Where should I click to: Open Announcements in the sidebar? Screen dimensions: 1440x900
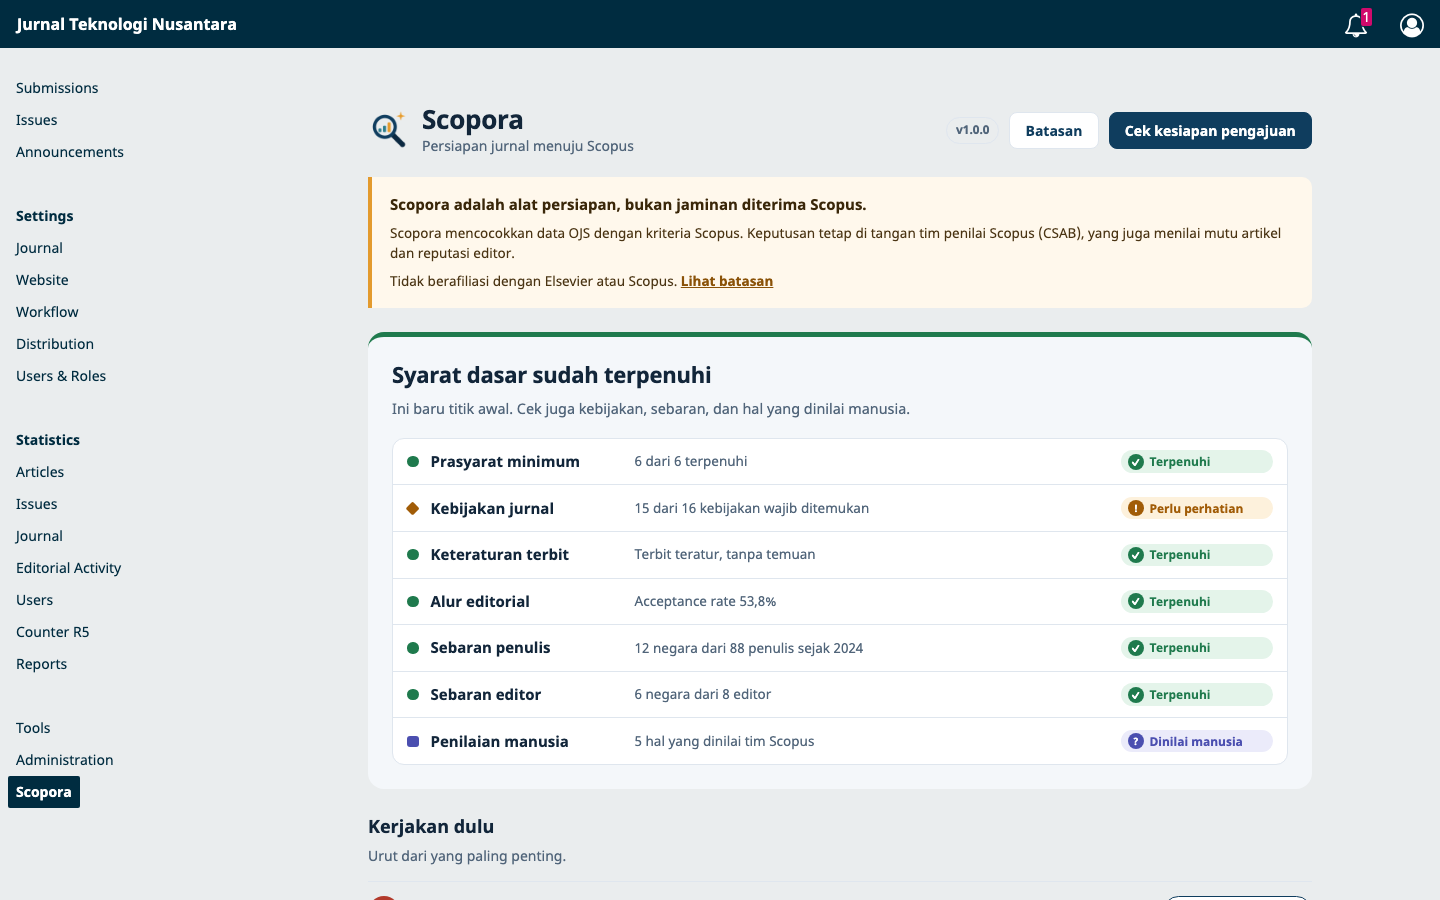70,152
